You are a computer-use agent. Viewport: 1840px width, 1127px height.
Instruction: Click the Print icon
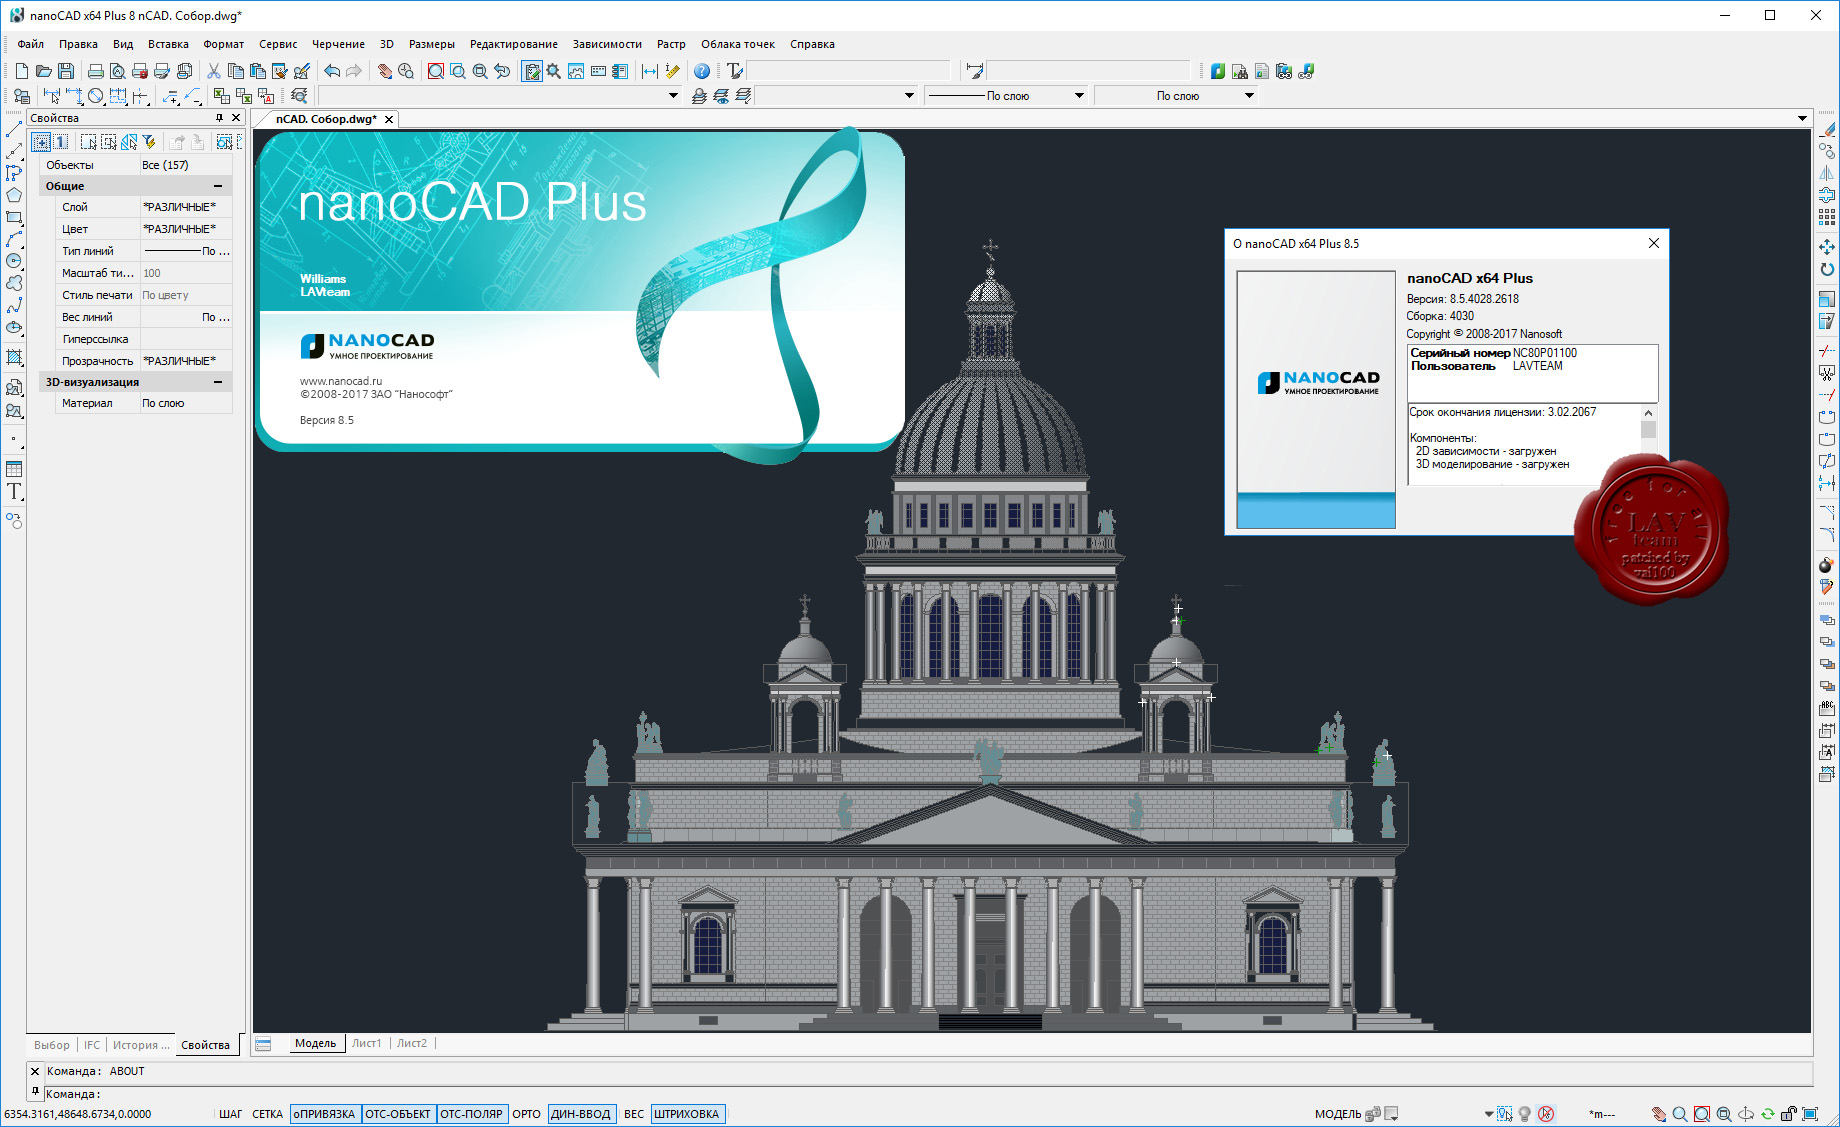click(x=96, y=71)
